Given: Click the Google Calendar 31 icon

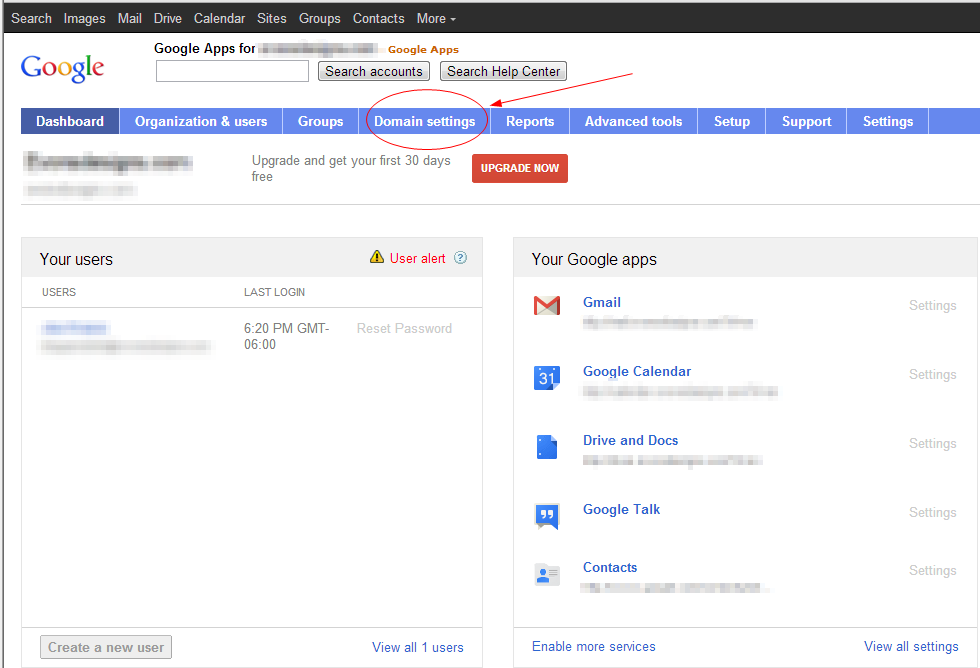Looking at the screenshot, I should click(547, 378).
